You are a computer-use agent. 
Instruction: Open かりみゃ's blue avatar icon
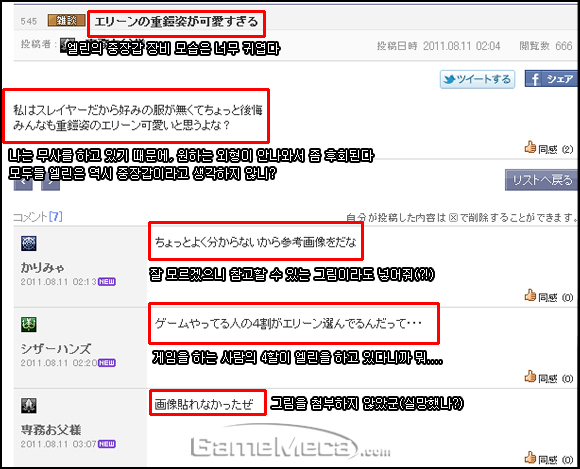point(28,243)
